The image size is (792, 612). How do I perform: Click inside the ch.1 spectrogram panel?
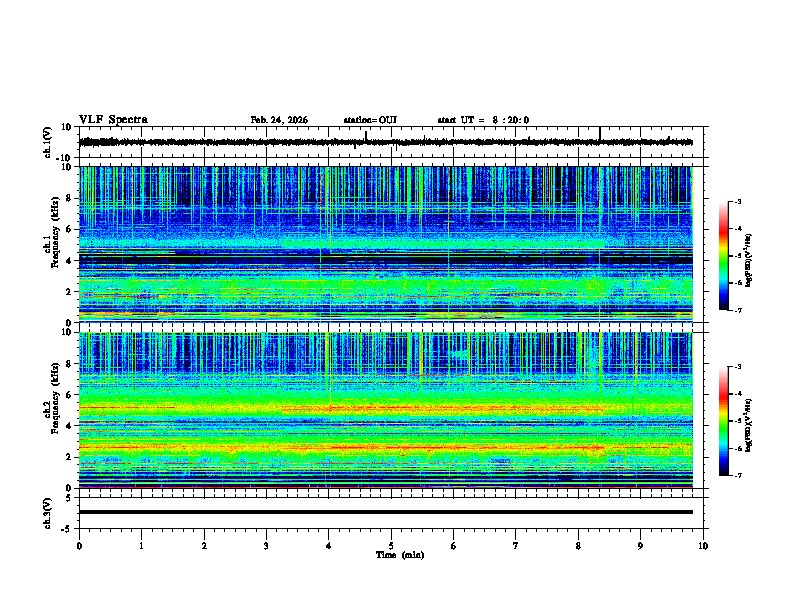386,244
